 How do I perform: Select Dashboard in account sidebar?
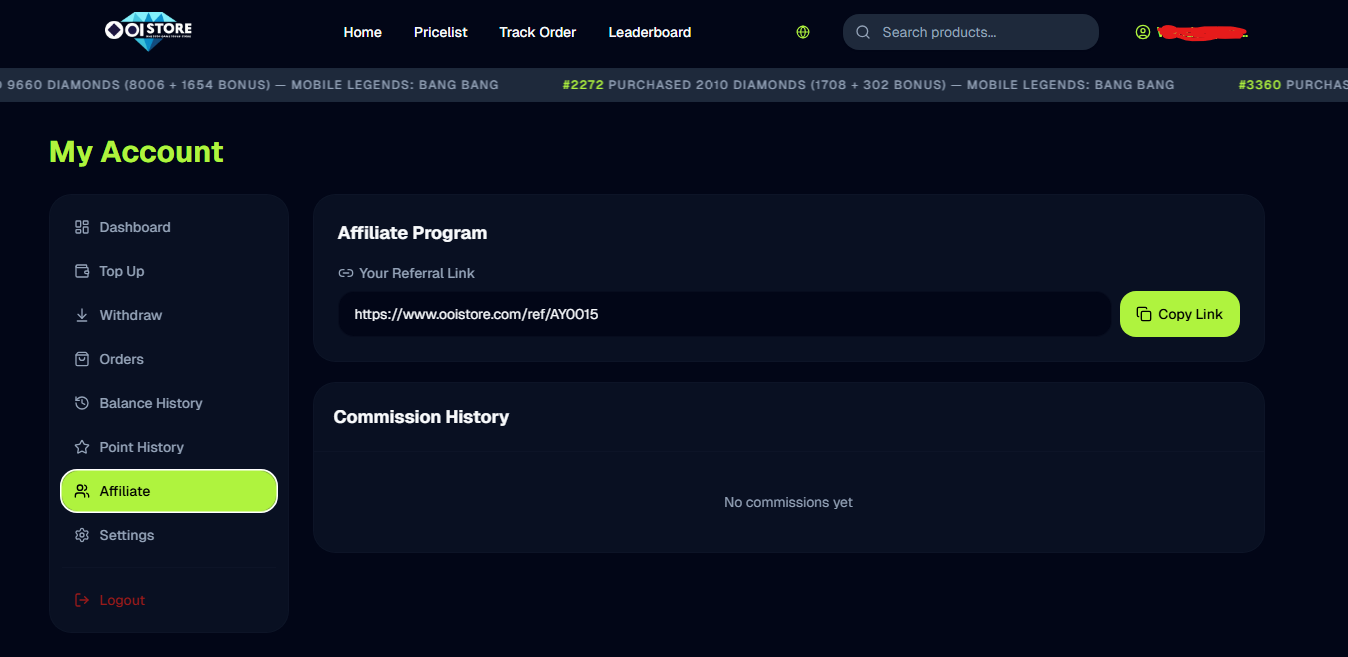click(x=169, y=227)
